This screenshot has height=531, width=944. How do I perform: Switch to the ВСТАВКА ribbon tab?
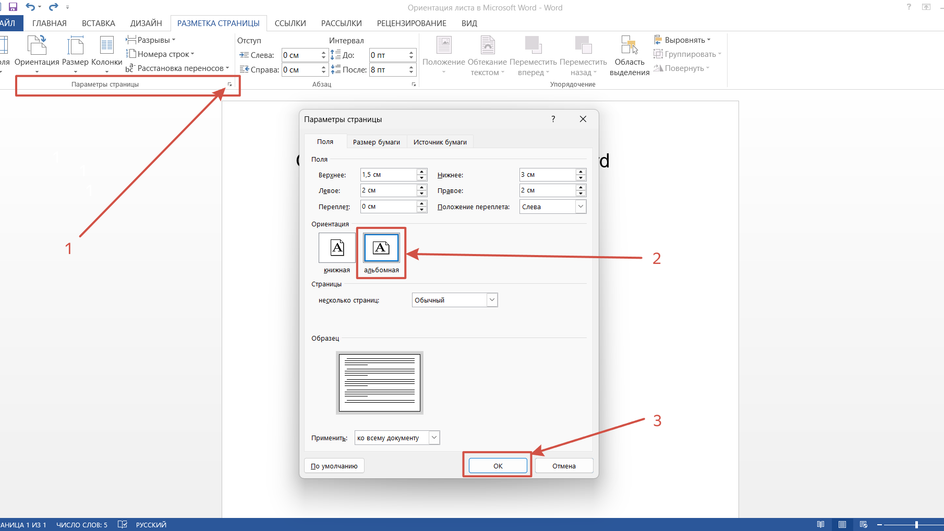click(98, 23)
